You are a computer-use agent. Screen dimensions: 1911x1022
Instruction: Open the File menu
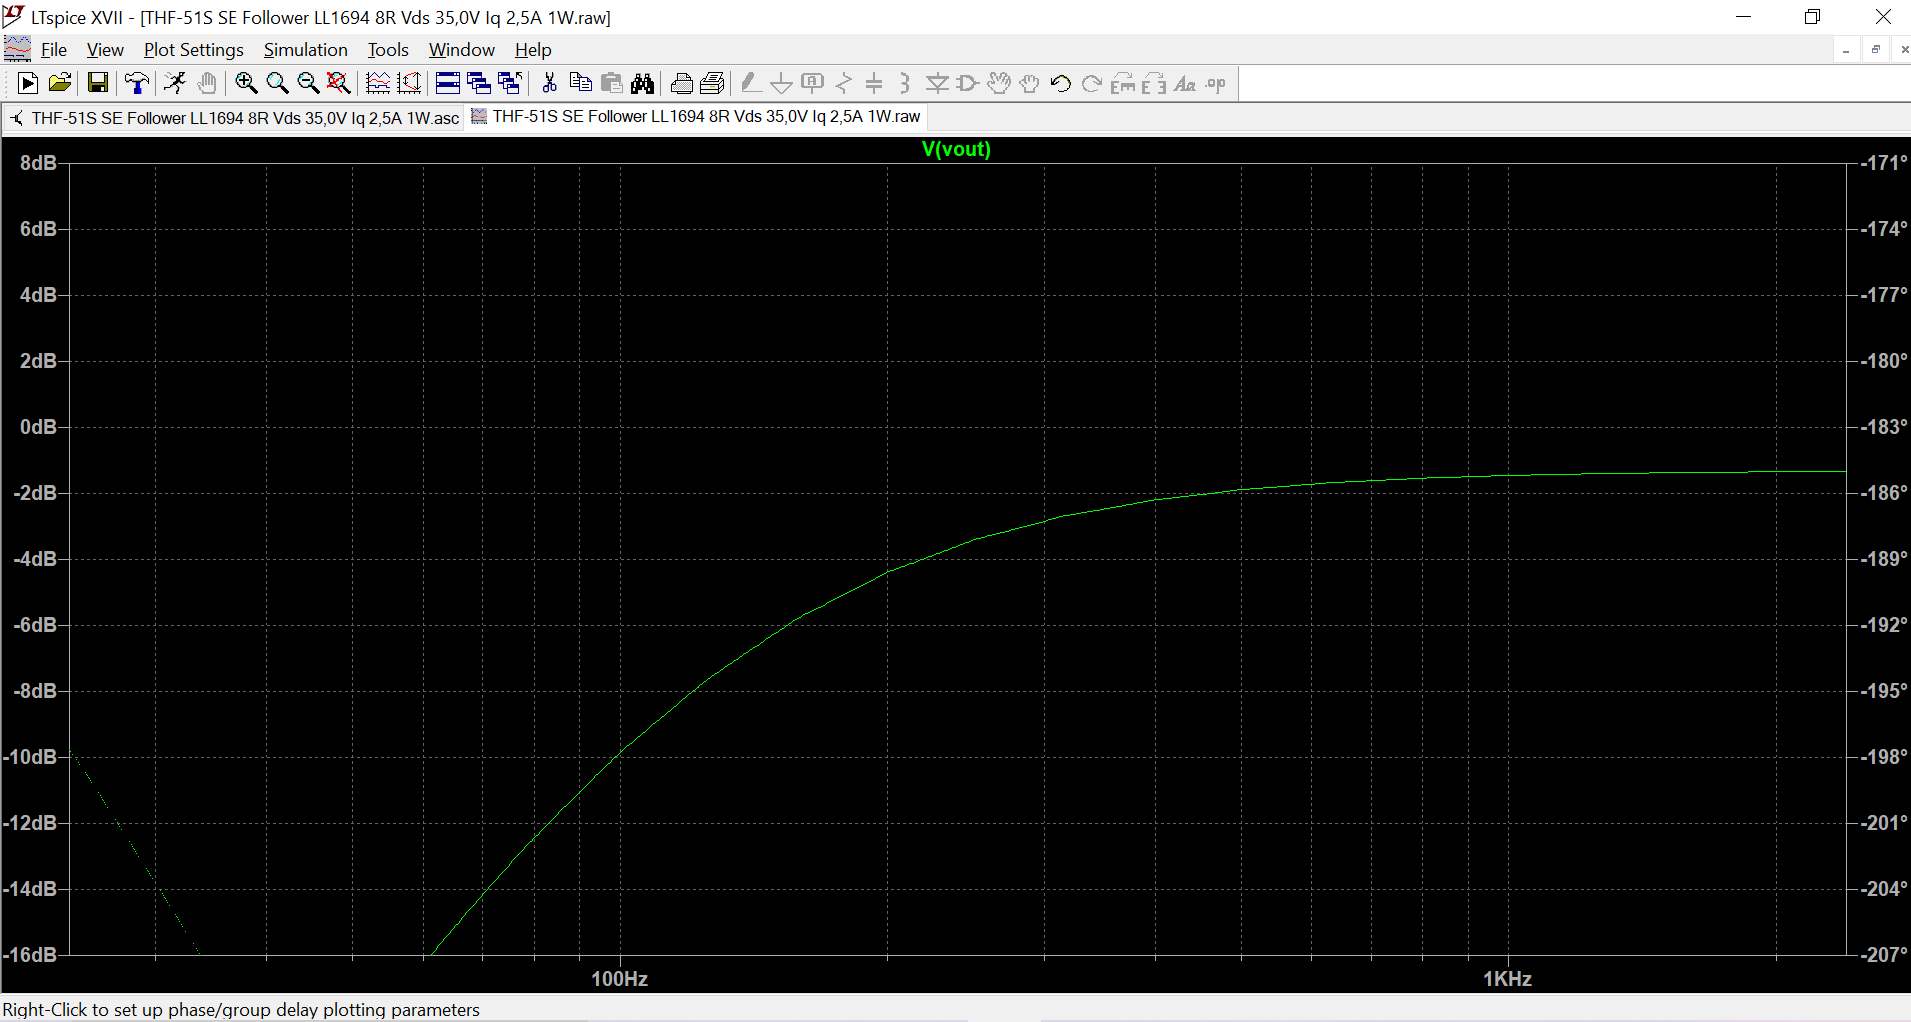pyautogui.click(x=54, y=50)
